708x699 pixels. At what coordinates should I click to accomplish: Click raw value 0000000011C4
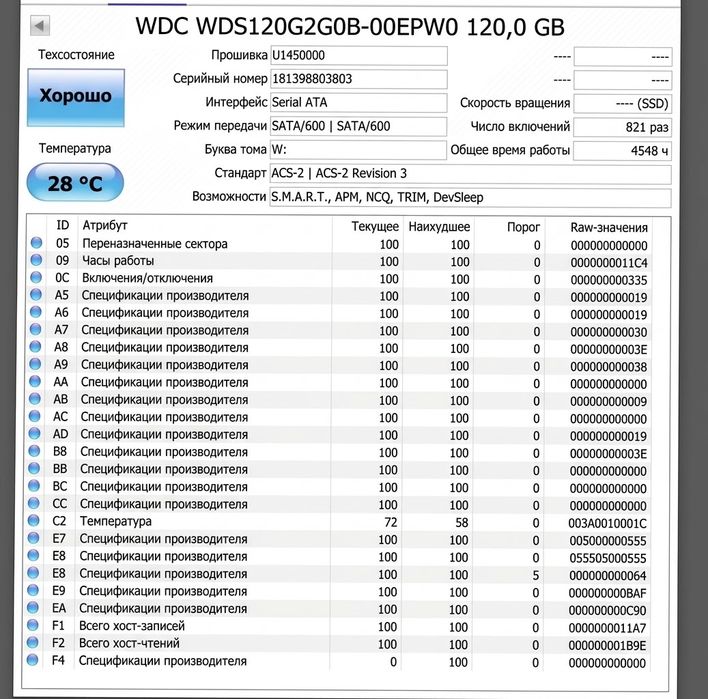609,263
